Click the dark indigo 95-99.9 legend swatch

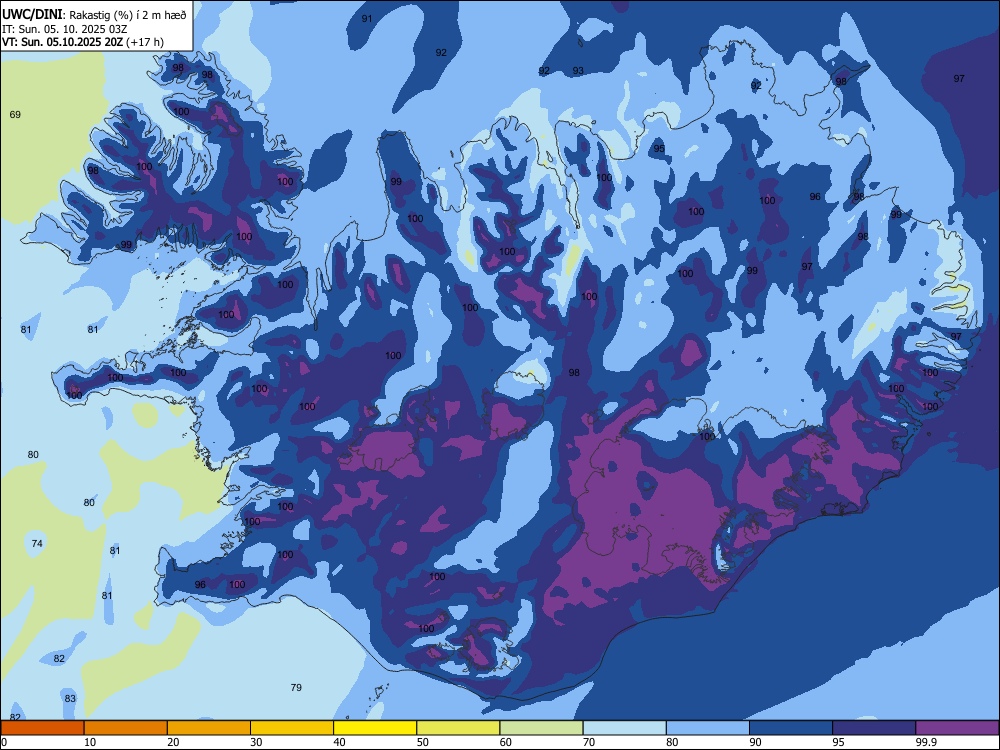[x=874, y=728]
